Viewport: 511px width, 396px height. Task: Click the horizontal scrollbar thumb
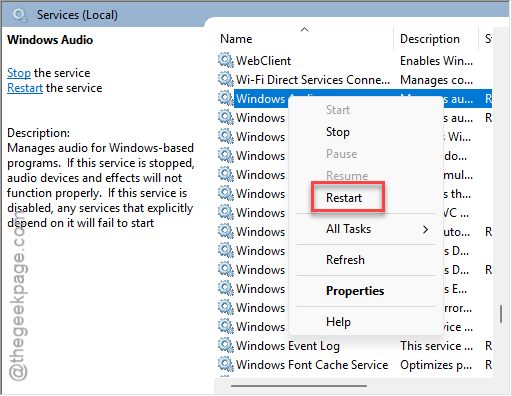[x=299, y=386]
